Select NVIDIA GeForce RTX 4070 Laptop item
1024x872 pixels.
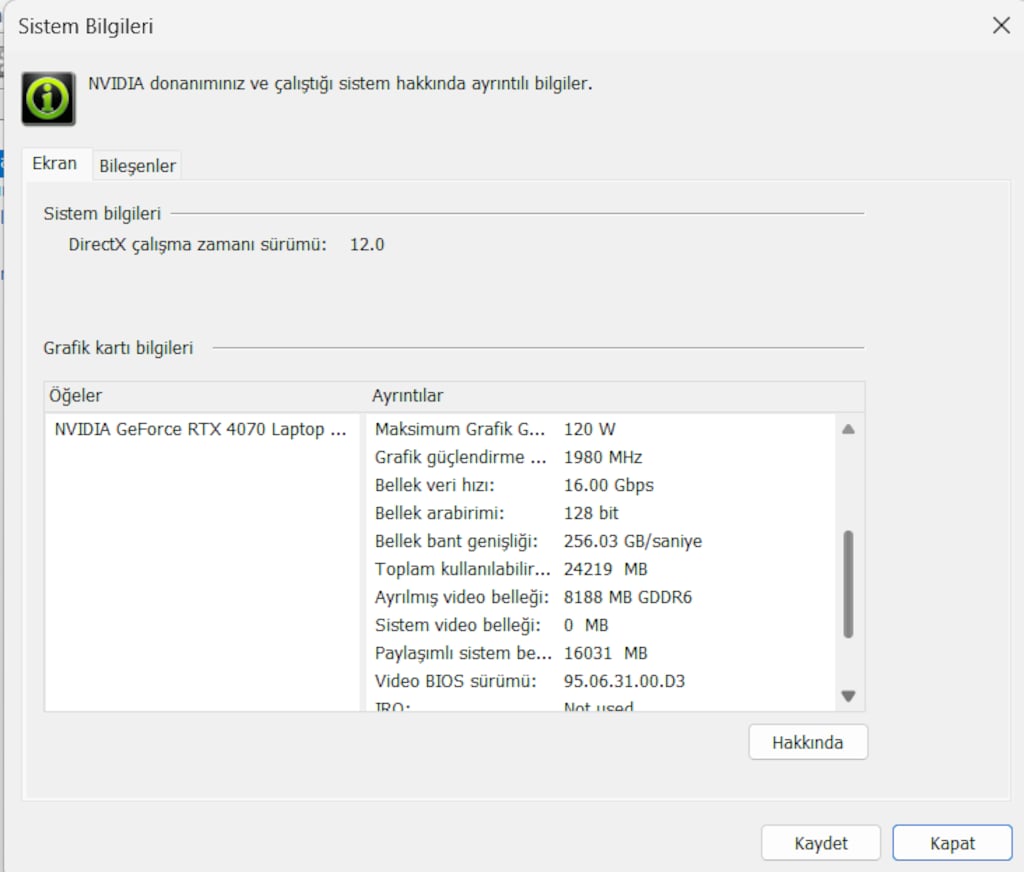click(x=200, y=429)
